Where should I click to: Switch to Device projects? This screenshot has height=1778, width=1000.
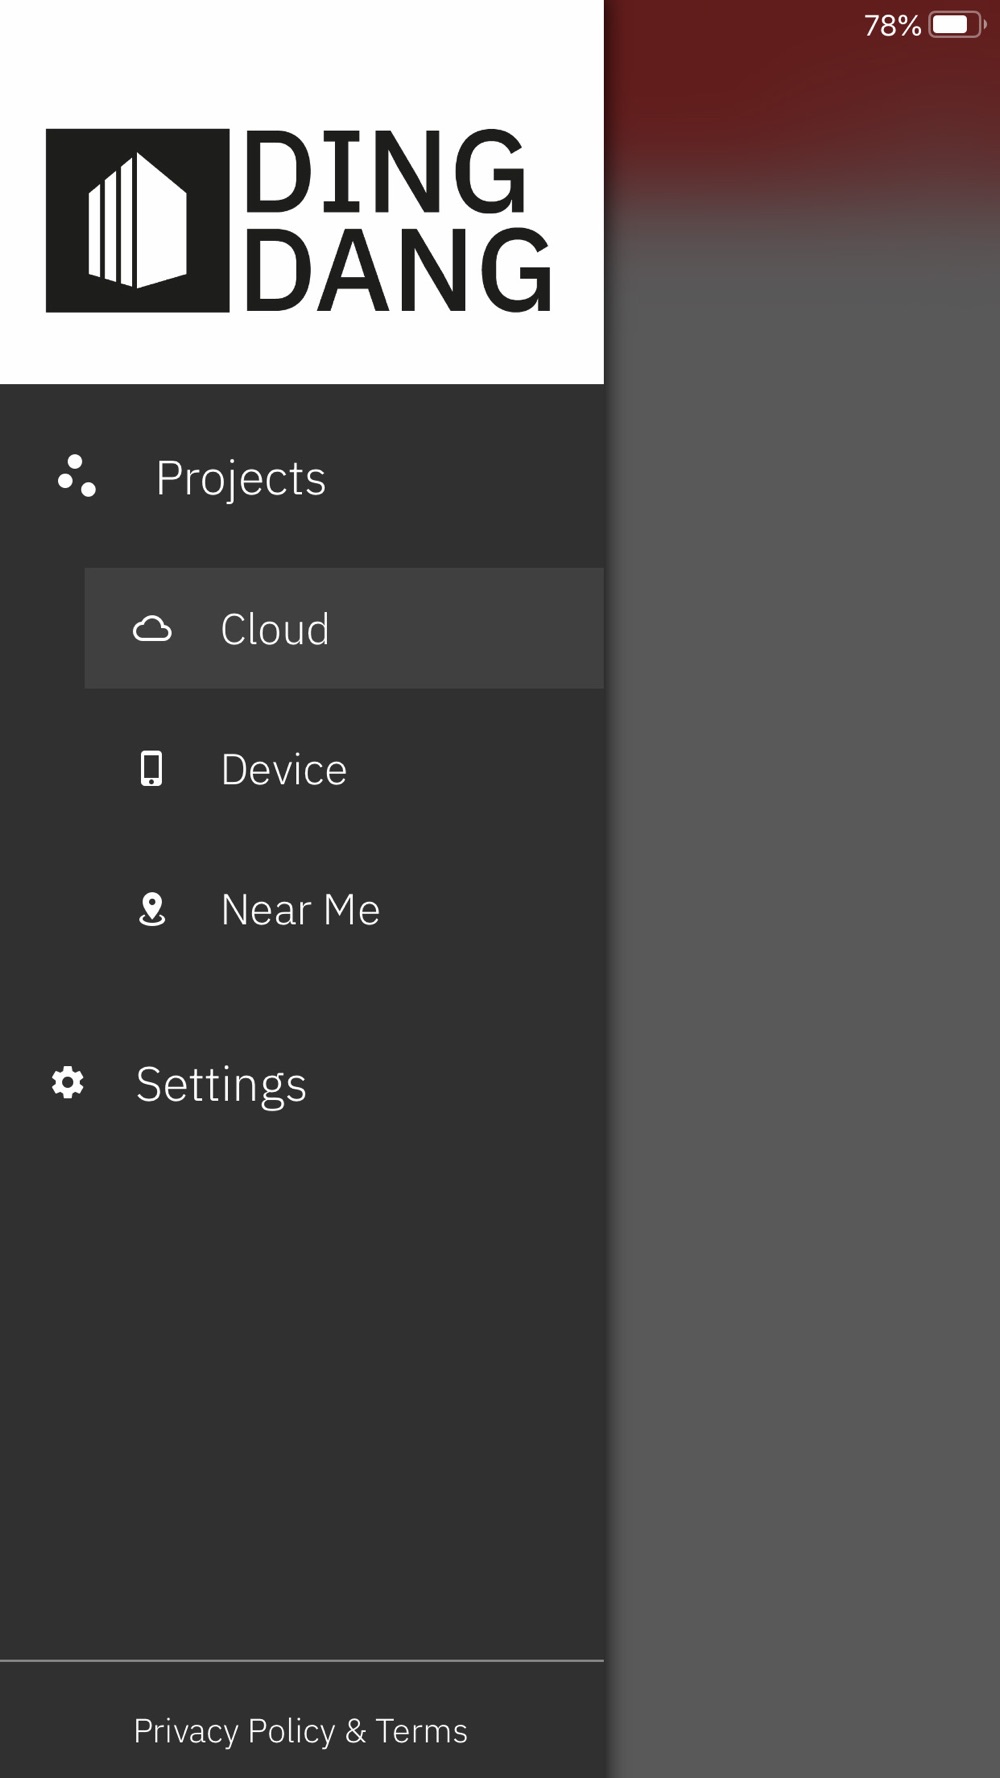[x=284, y=769]
